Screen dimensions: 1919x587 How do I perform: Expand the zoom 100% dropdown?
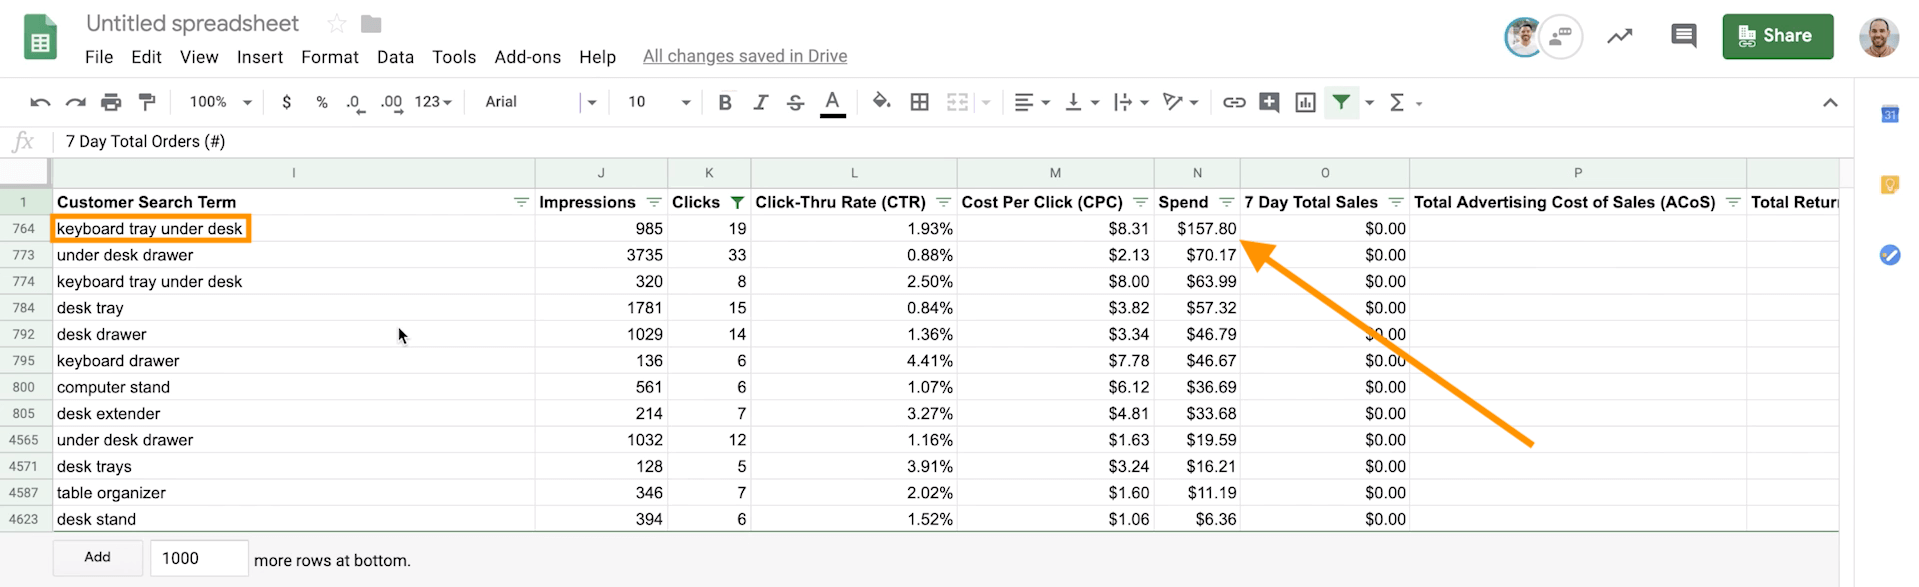pos(220,102)
